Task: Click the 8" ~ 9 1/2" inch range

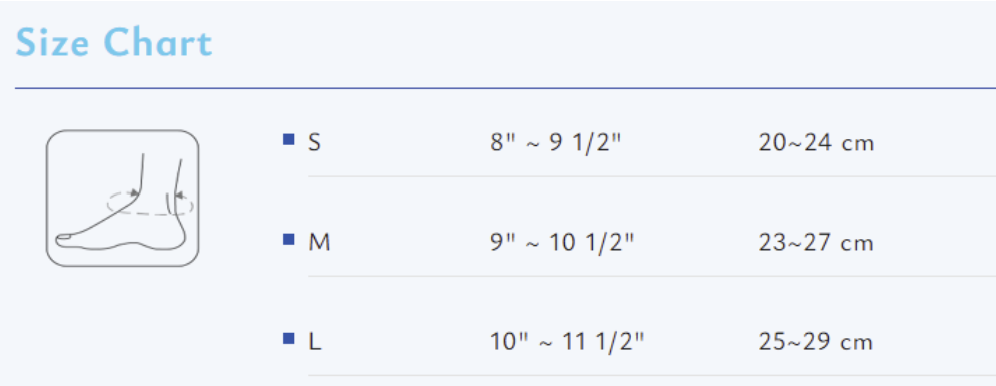Action: pos(555,143)
